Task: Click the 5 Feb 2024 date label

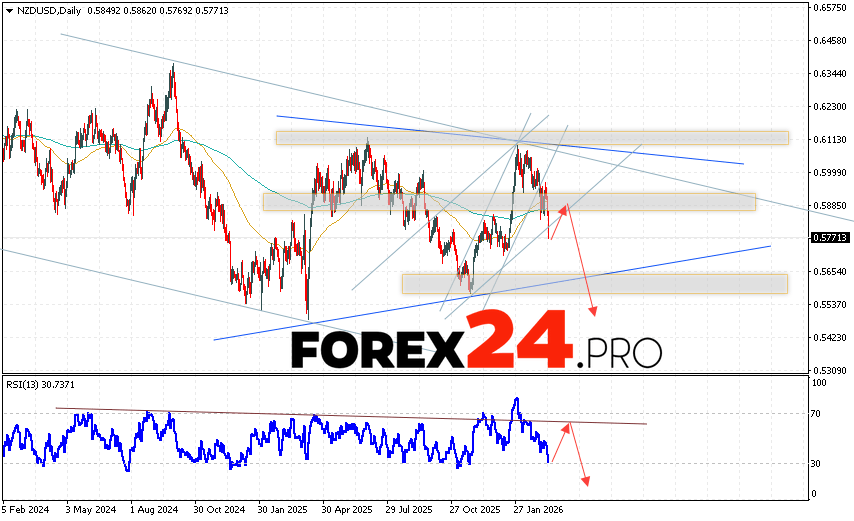Action: click(26, 509)
